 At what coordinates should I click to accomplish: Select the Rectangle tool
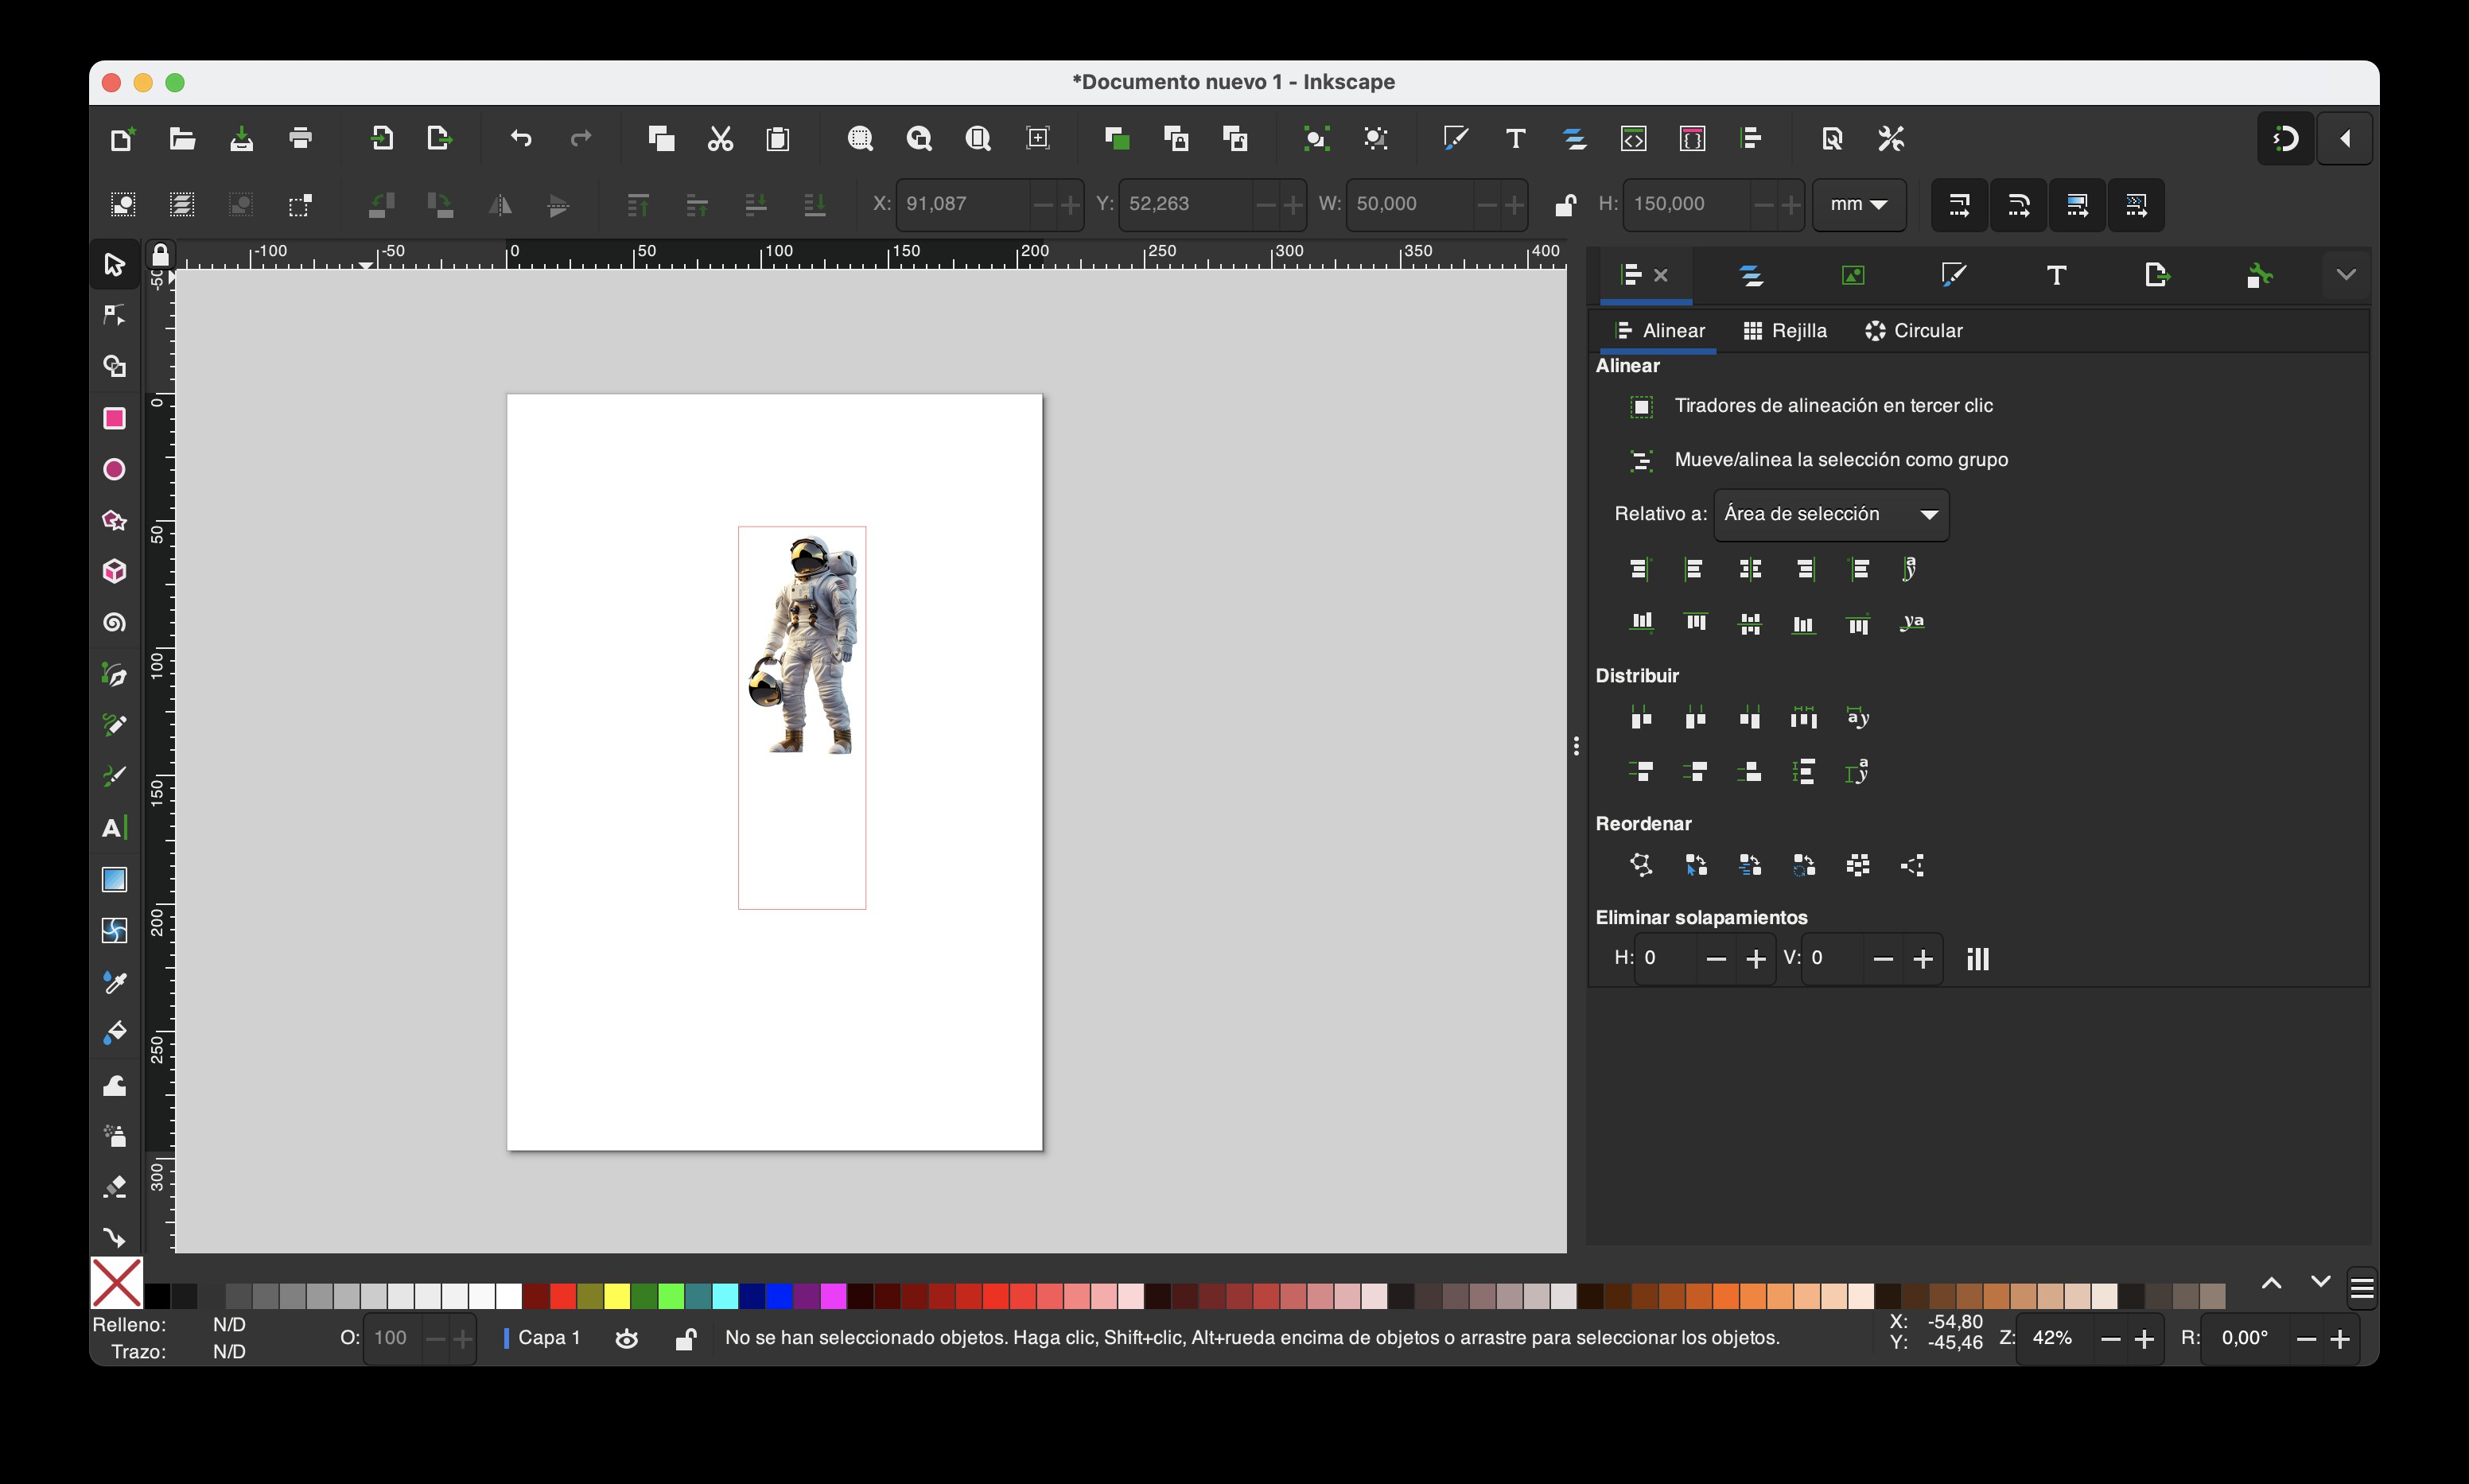point(114,418)
